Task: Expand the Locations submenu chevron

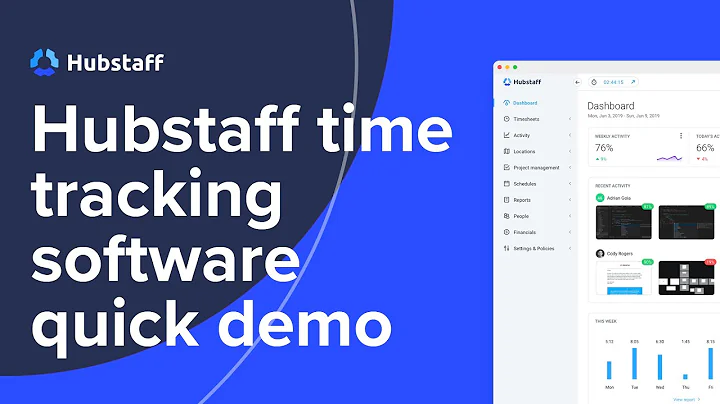Action: pyautogui.click(x=570, y=151)
